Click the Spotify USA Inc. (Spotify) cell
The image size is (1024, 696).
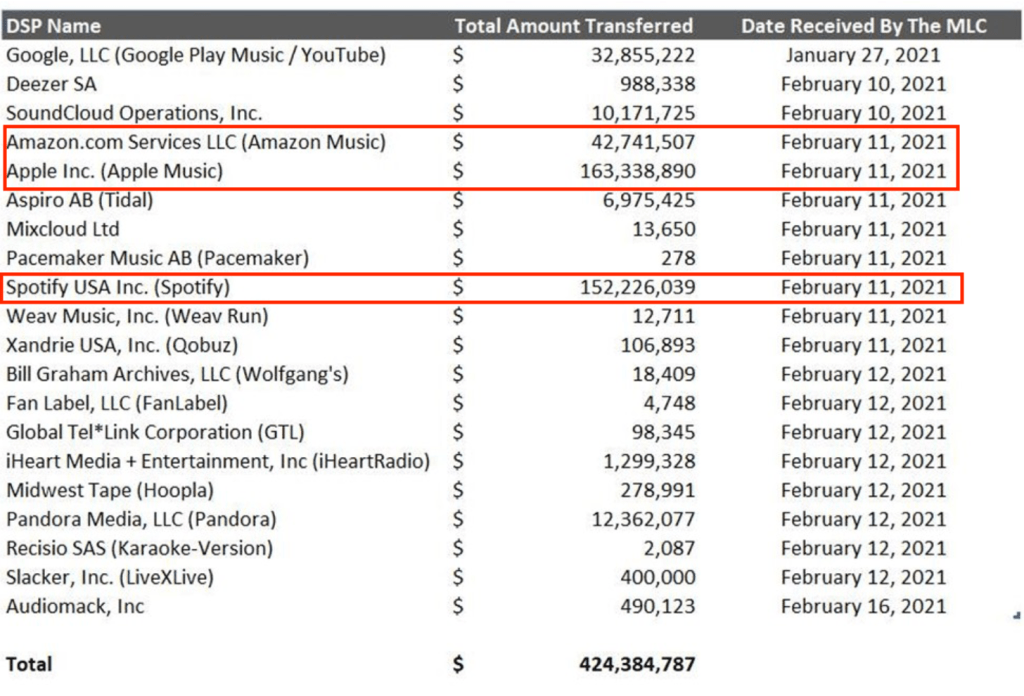(x=118, y=288)
